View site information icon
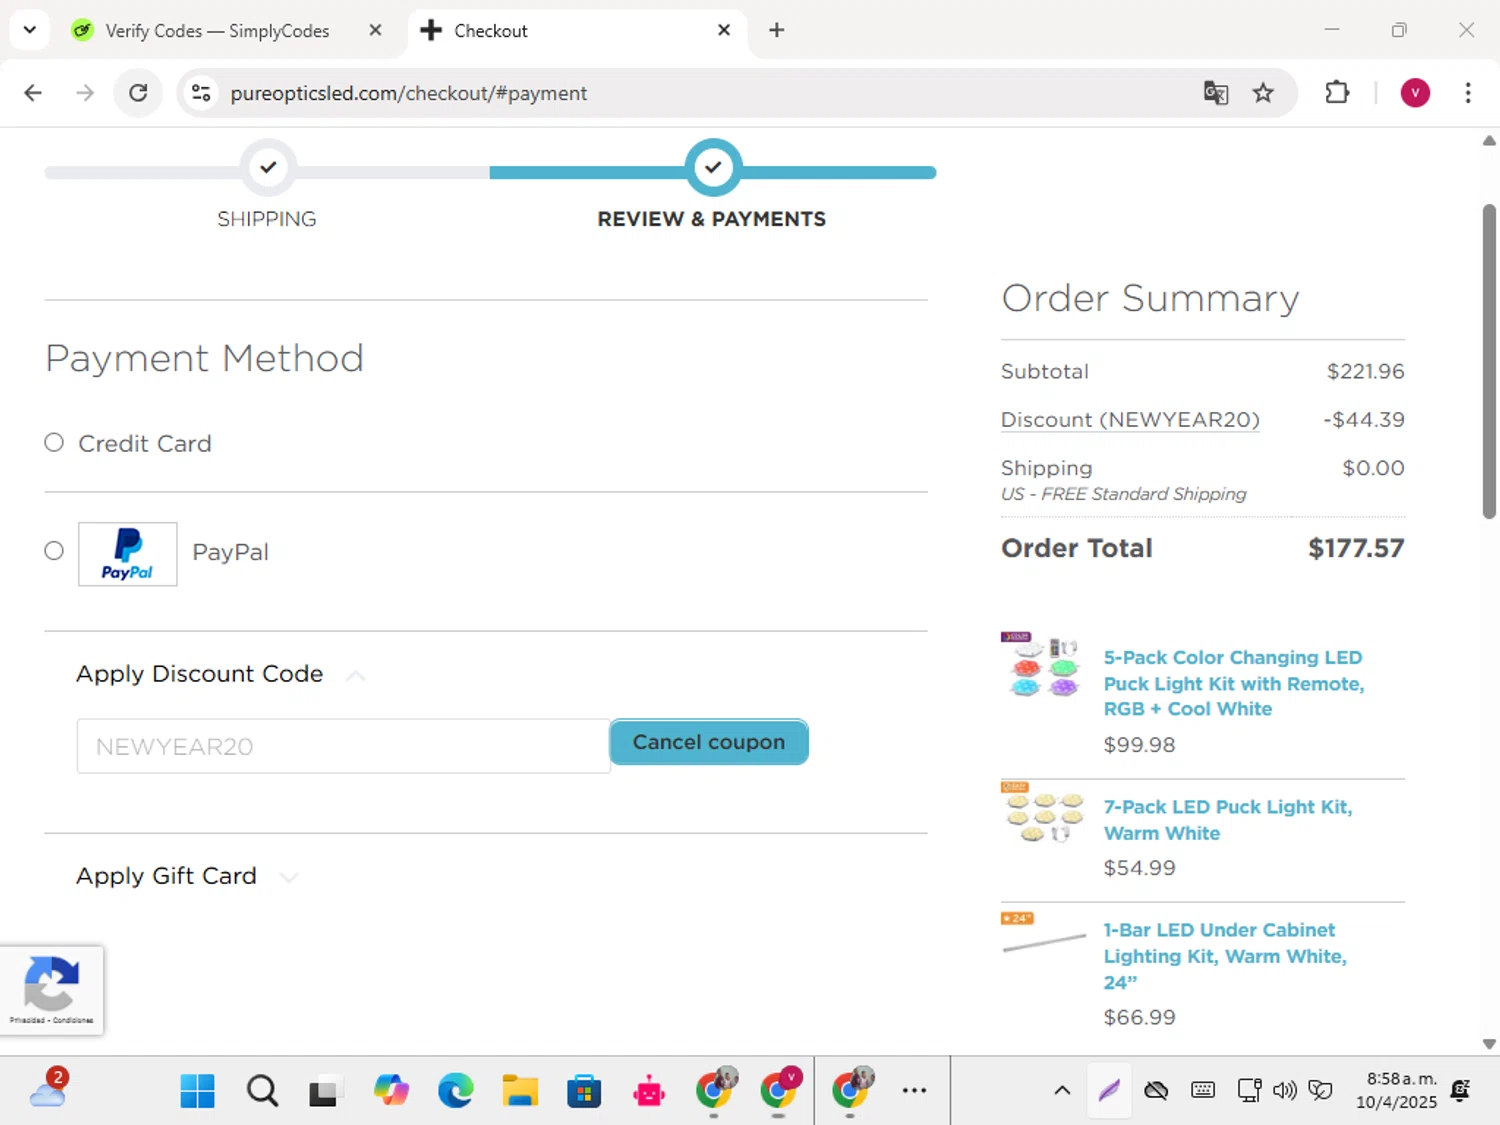Image resolution: width=1500 pixels, height=1125 pixels. [x=201, y=93]
